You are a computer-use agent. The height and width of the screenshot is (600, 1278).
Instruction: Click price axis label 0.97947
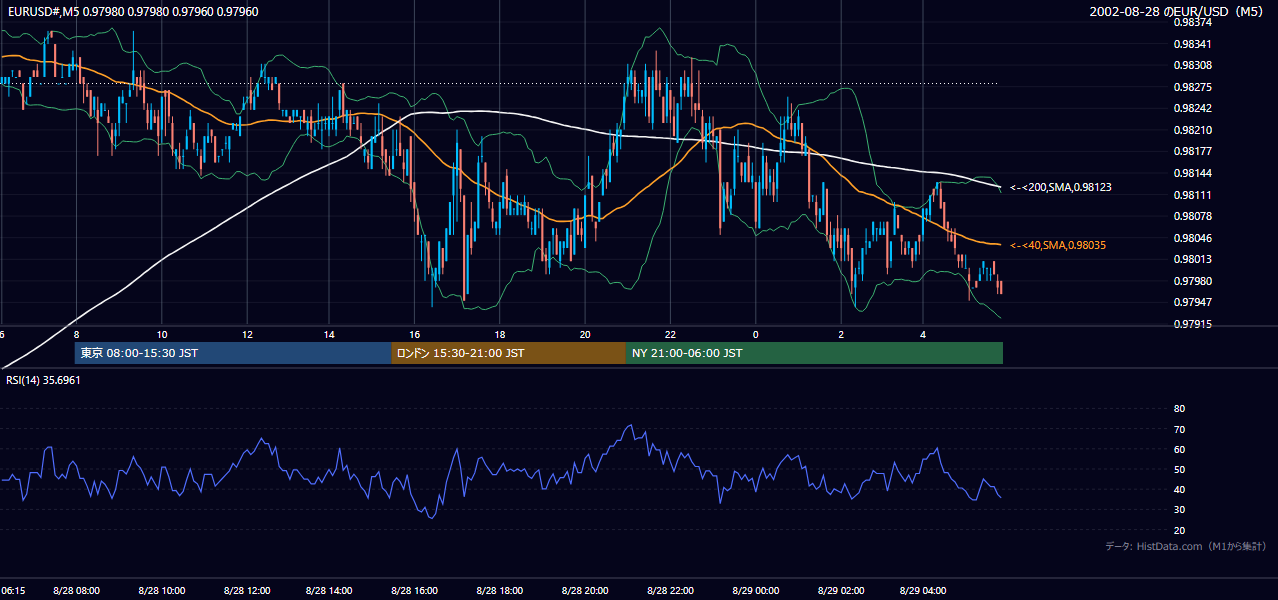pos(1191,302)
